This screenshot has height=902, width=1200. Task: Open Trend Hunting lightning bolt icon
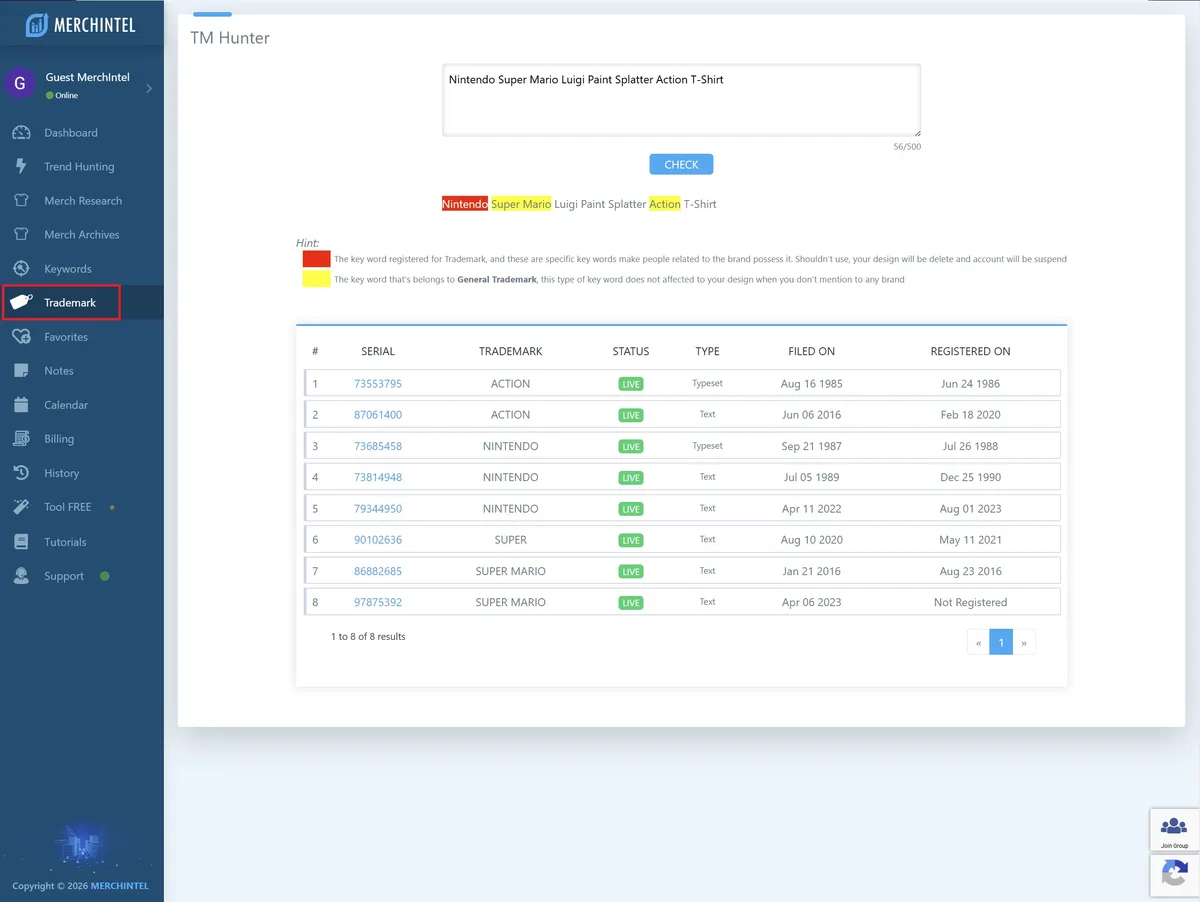coord(21,167)
